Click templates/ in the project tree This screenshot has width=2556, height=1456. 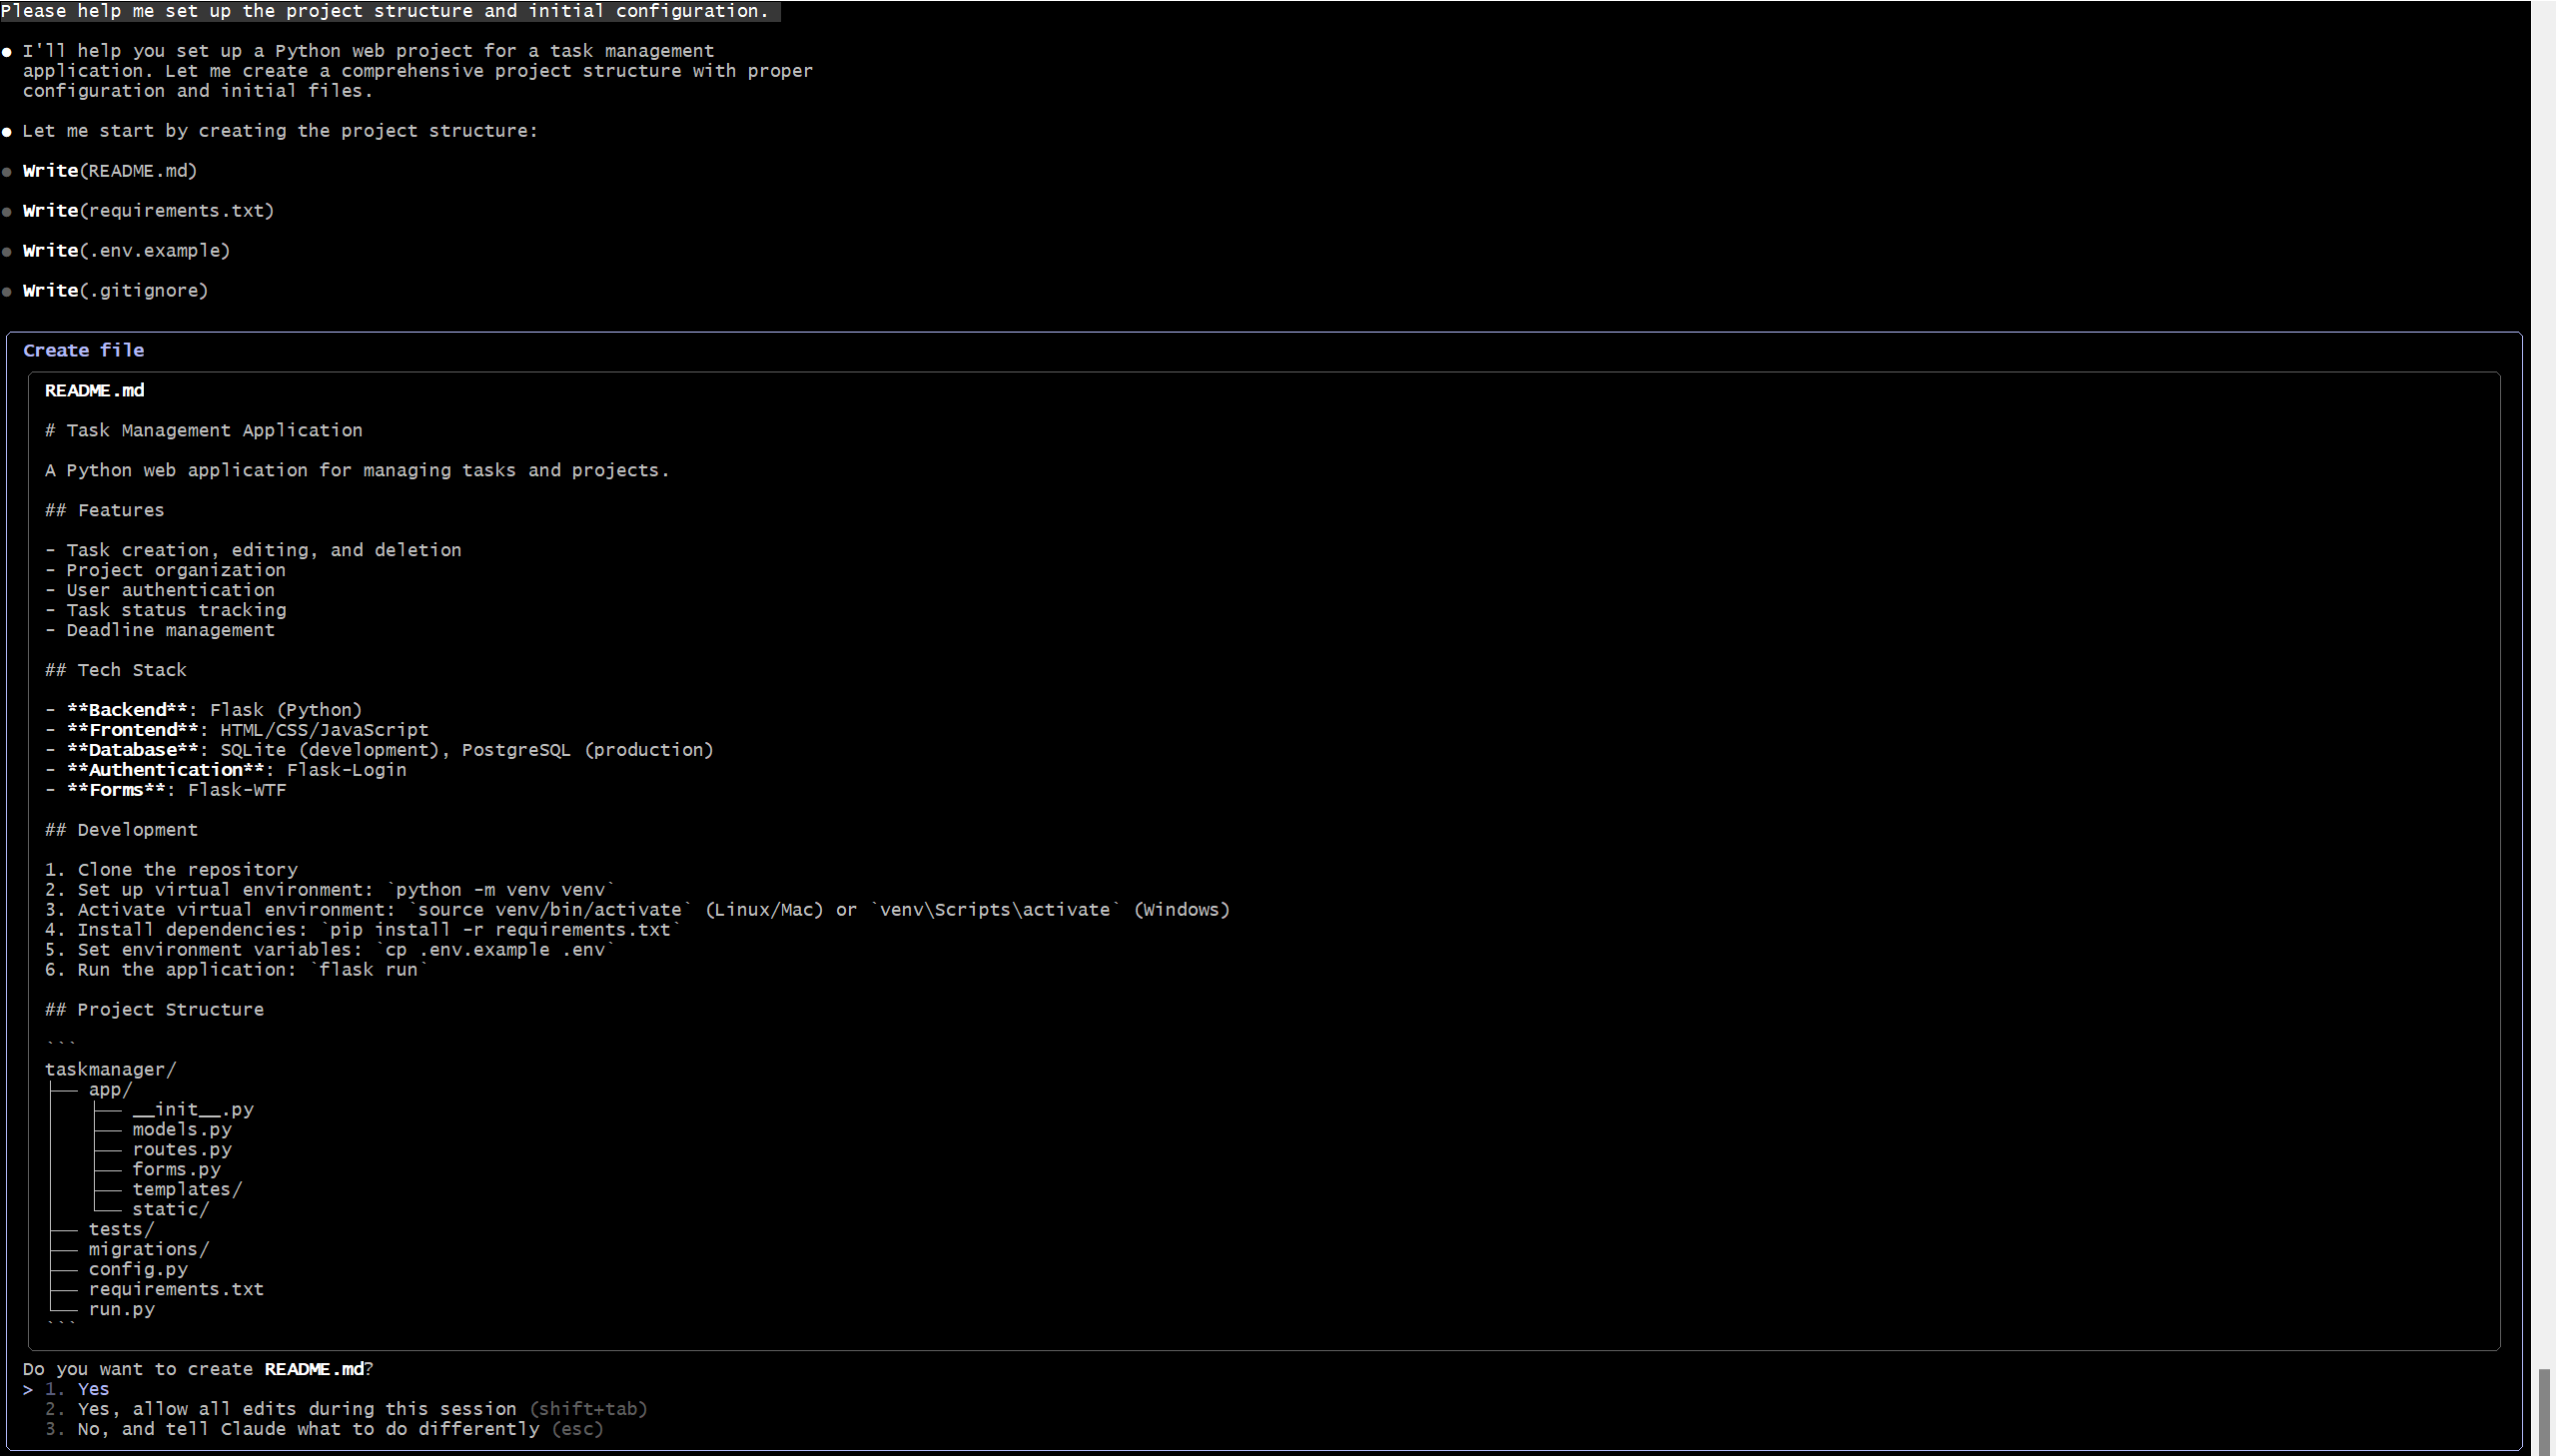(x=187, y=1190)
